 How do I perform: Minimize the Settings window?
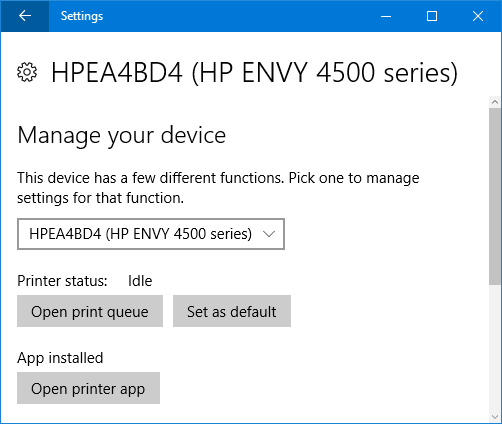pos(386,16)
